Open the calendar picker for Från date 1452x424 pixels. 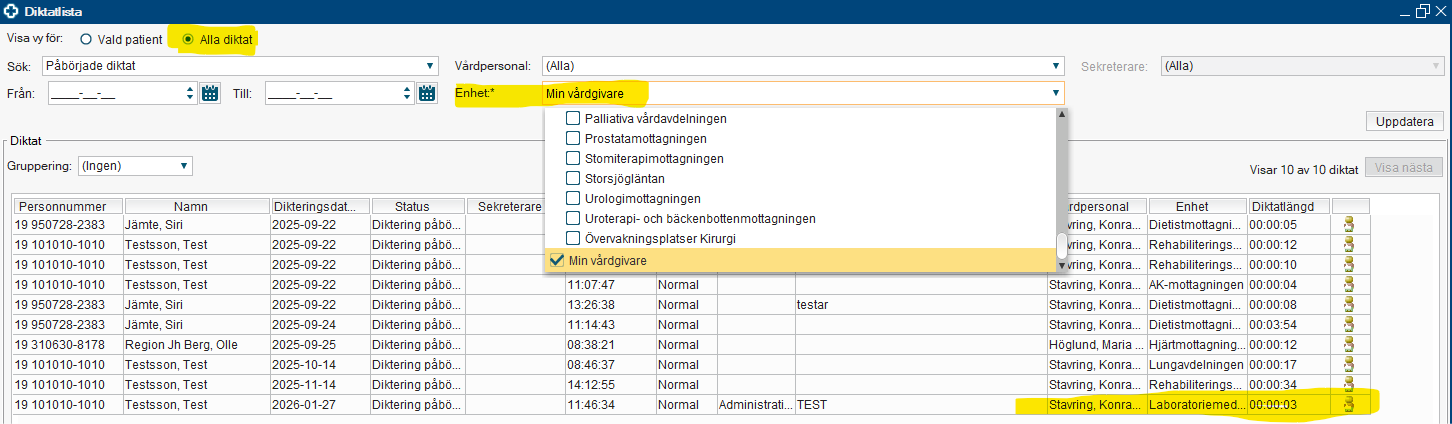click(x=210, y=94)
